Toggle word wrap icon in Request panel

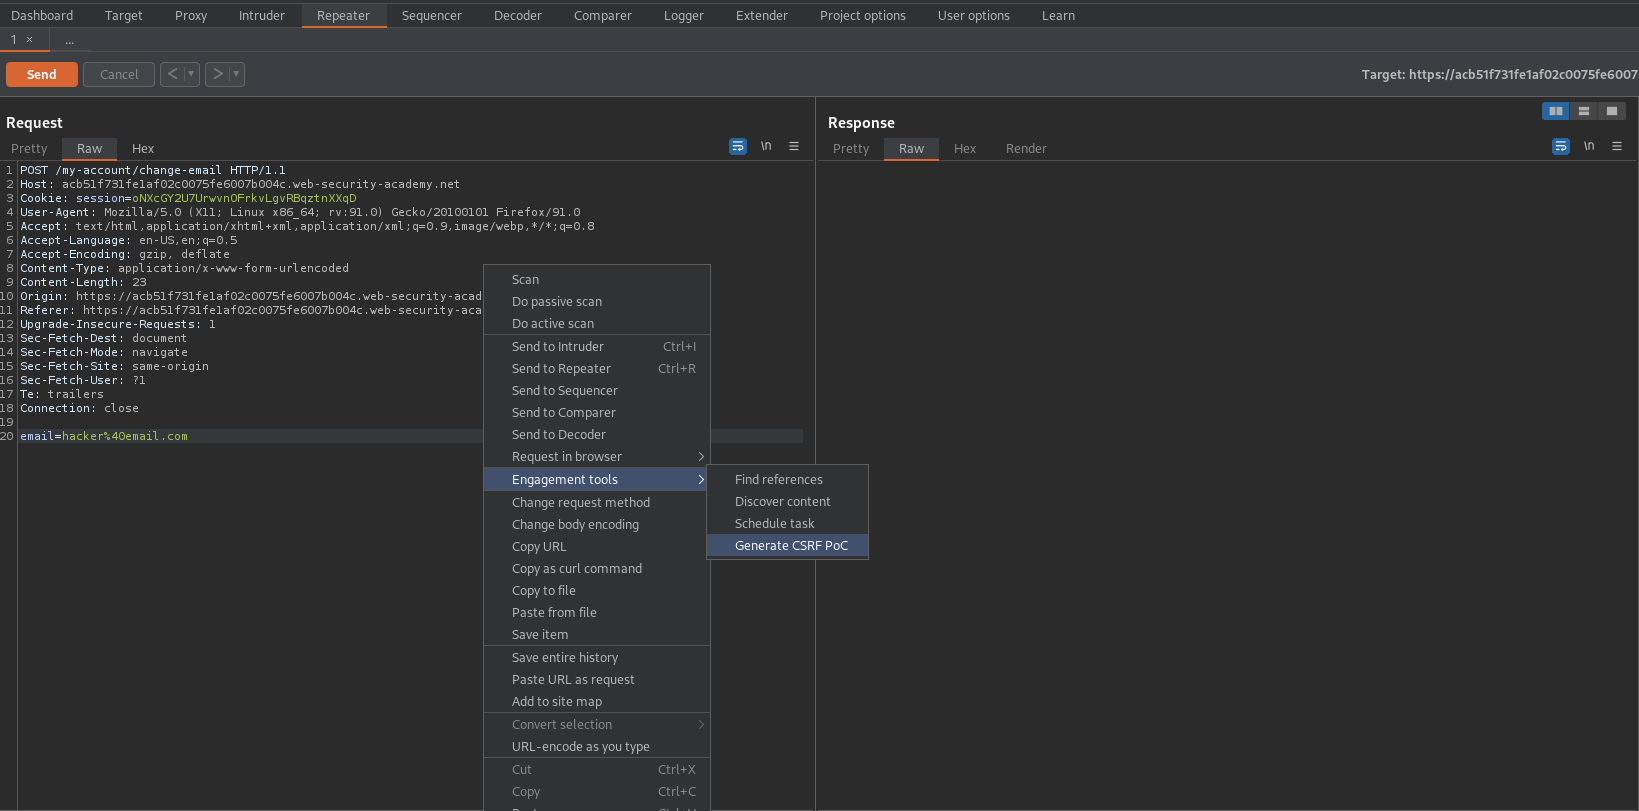738,146
